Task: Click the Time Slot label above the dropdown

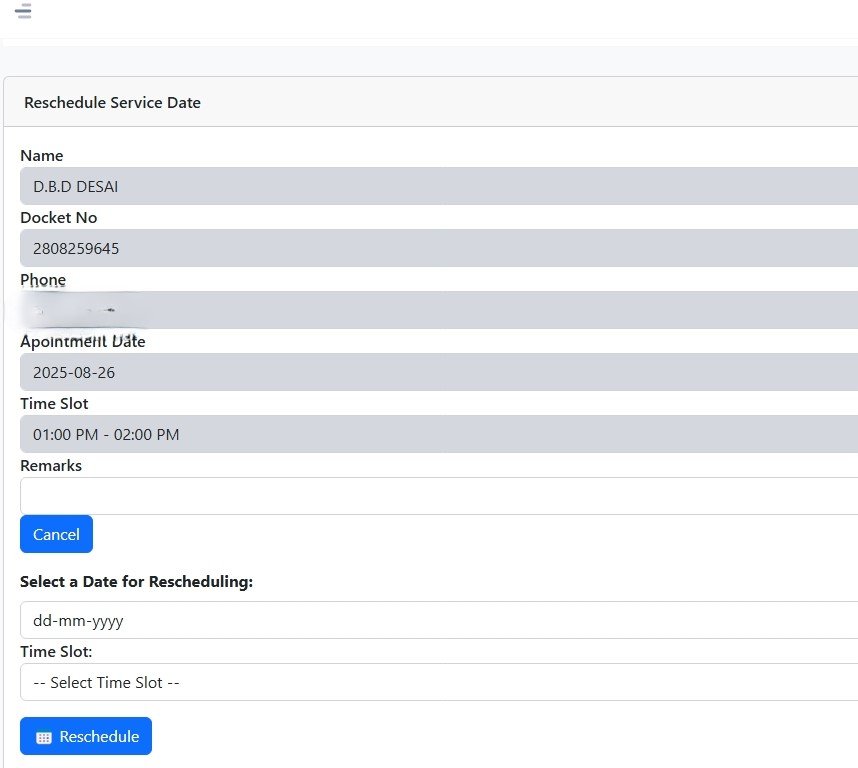Action: pos(56,651)
